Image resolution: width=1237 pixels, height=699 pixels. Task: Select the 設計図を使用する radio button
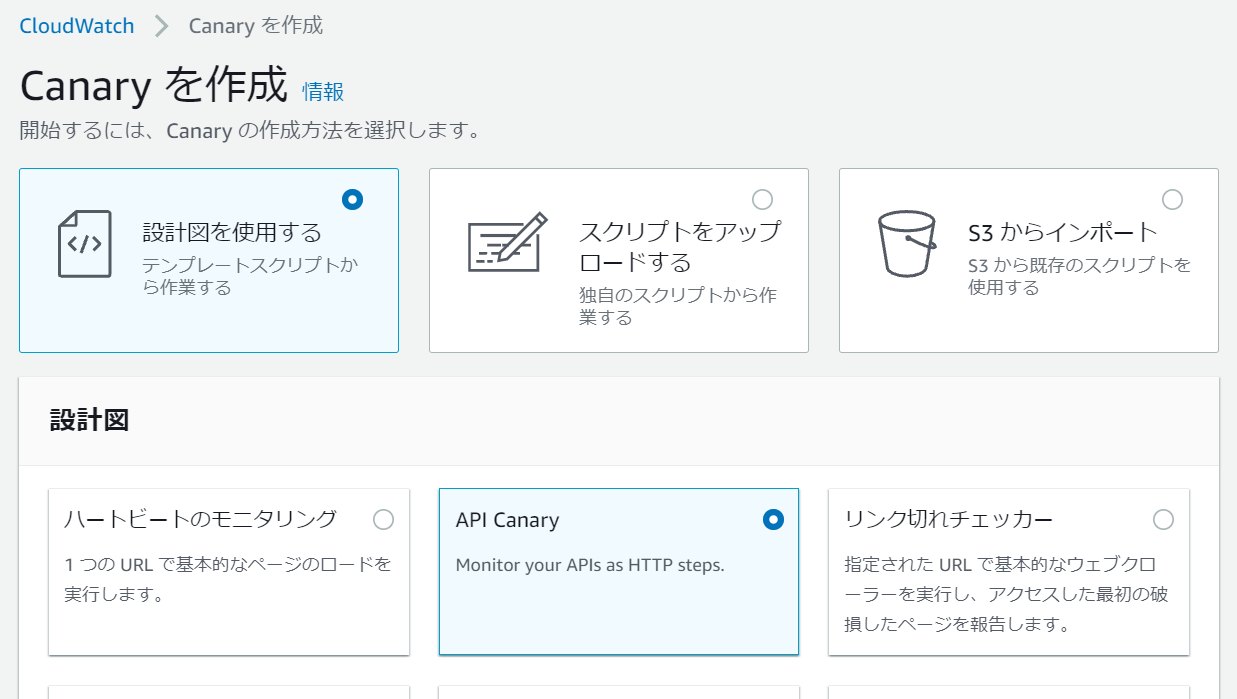click(x=352, y=199)
